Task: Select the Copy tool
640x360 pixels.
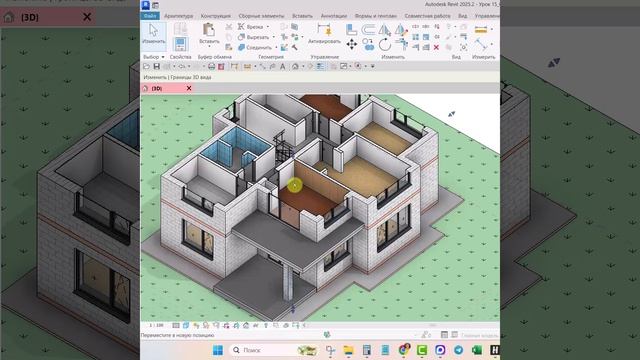Action: [368, 44]
